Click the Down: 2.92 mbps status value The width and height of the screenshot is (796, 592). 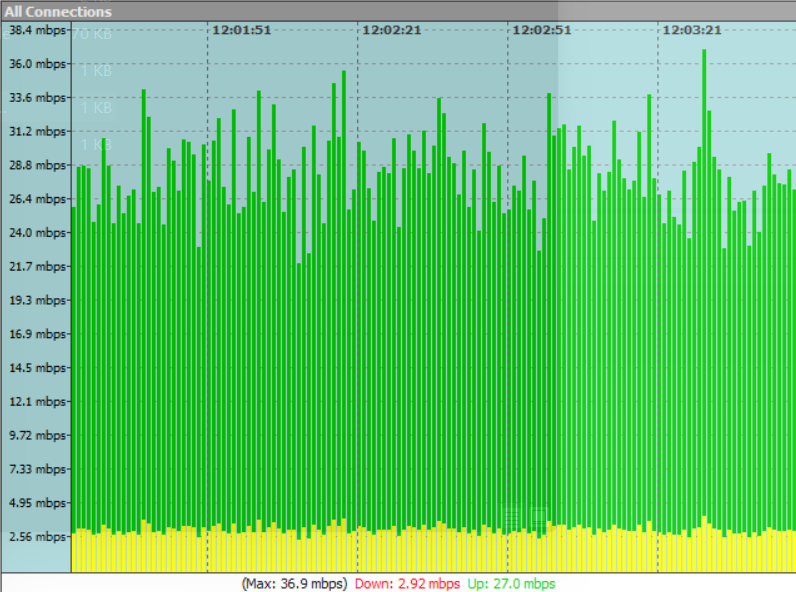[407, 583]
